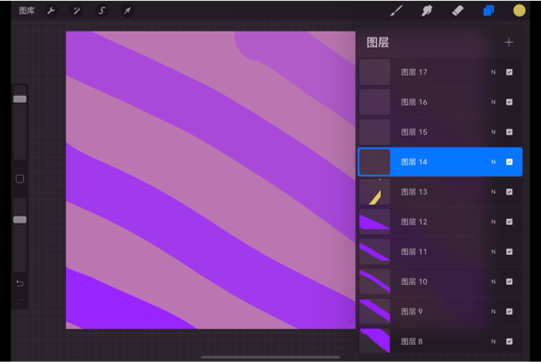Close the Layers panel icon

(x=489, y=11)
